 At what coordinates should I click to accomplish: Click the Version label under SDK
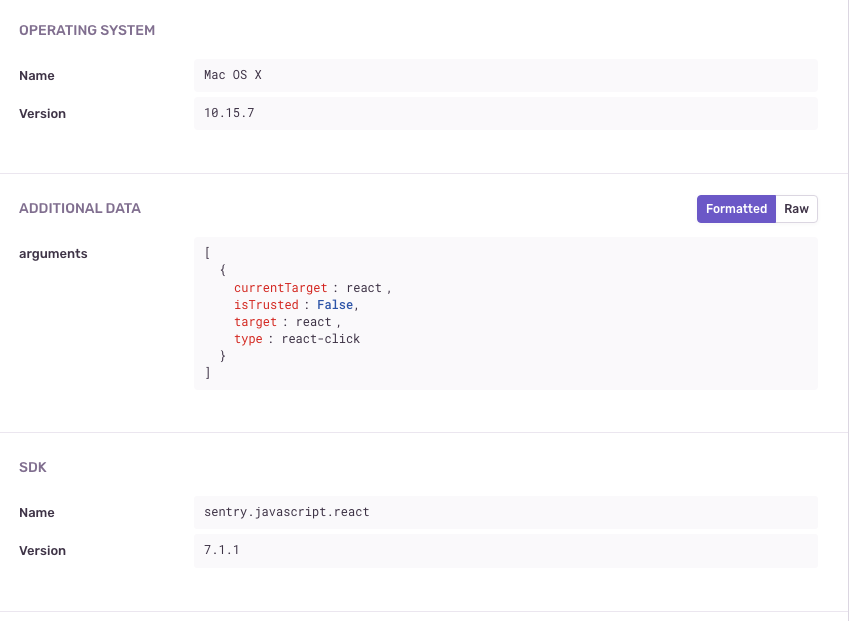pyautogui.click(x=42, y=551)
